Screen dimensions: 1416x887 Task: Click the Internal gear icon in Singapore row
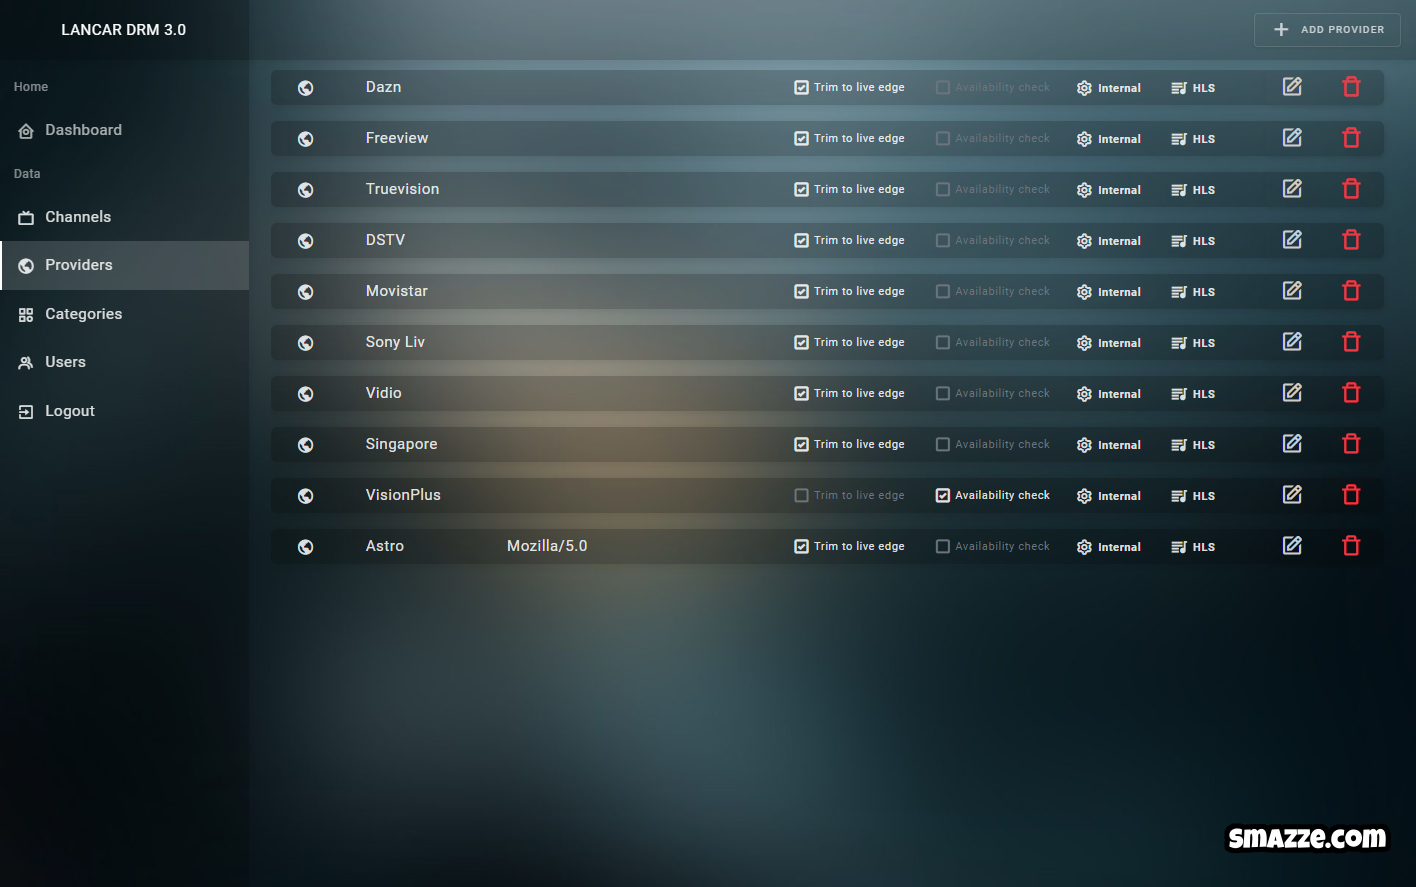pyautogui.click(x=1084, y=445)
